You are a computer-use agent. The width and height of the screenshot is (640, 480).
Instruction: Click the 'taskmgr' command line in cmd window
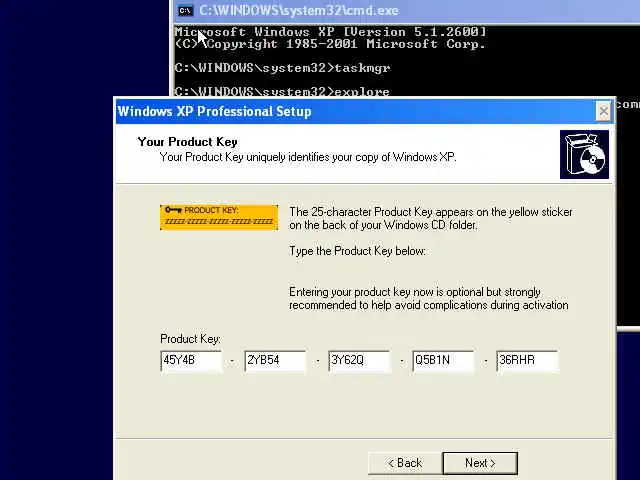[x=282, y=68]
